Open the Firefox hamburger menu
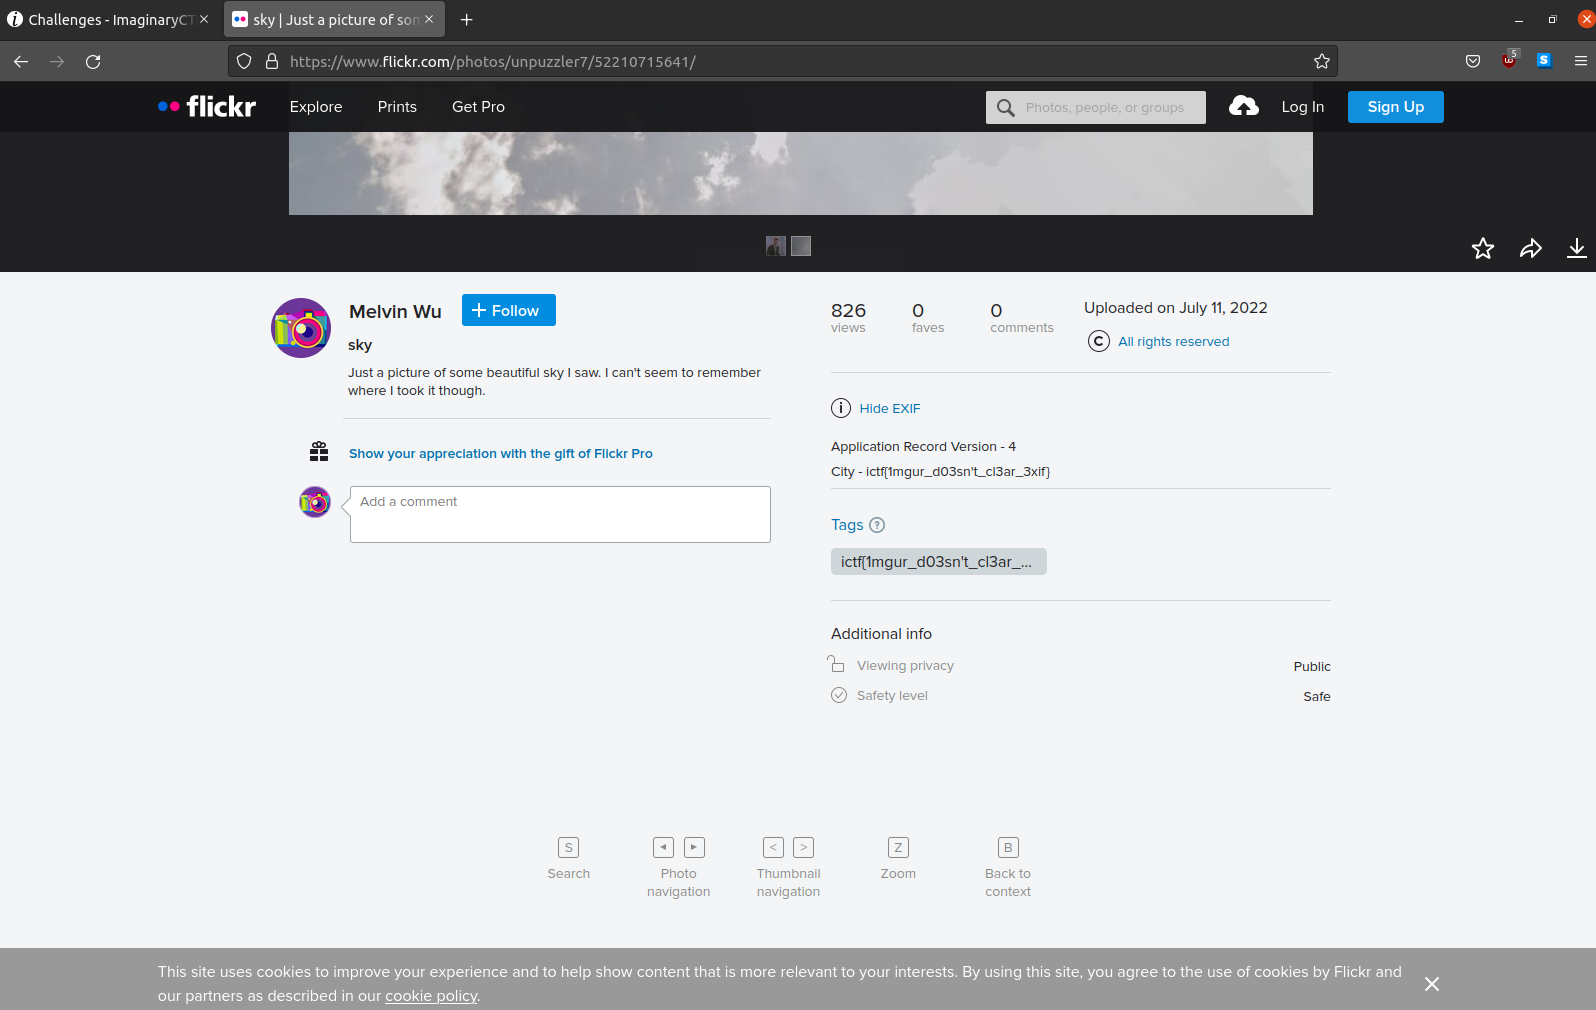The width and height of the screenshot is (1596, 1010). tap(1580, 61)
